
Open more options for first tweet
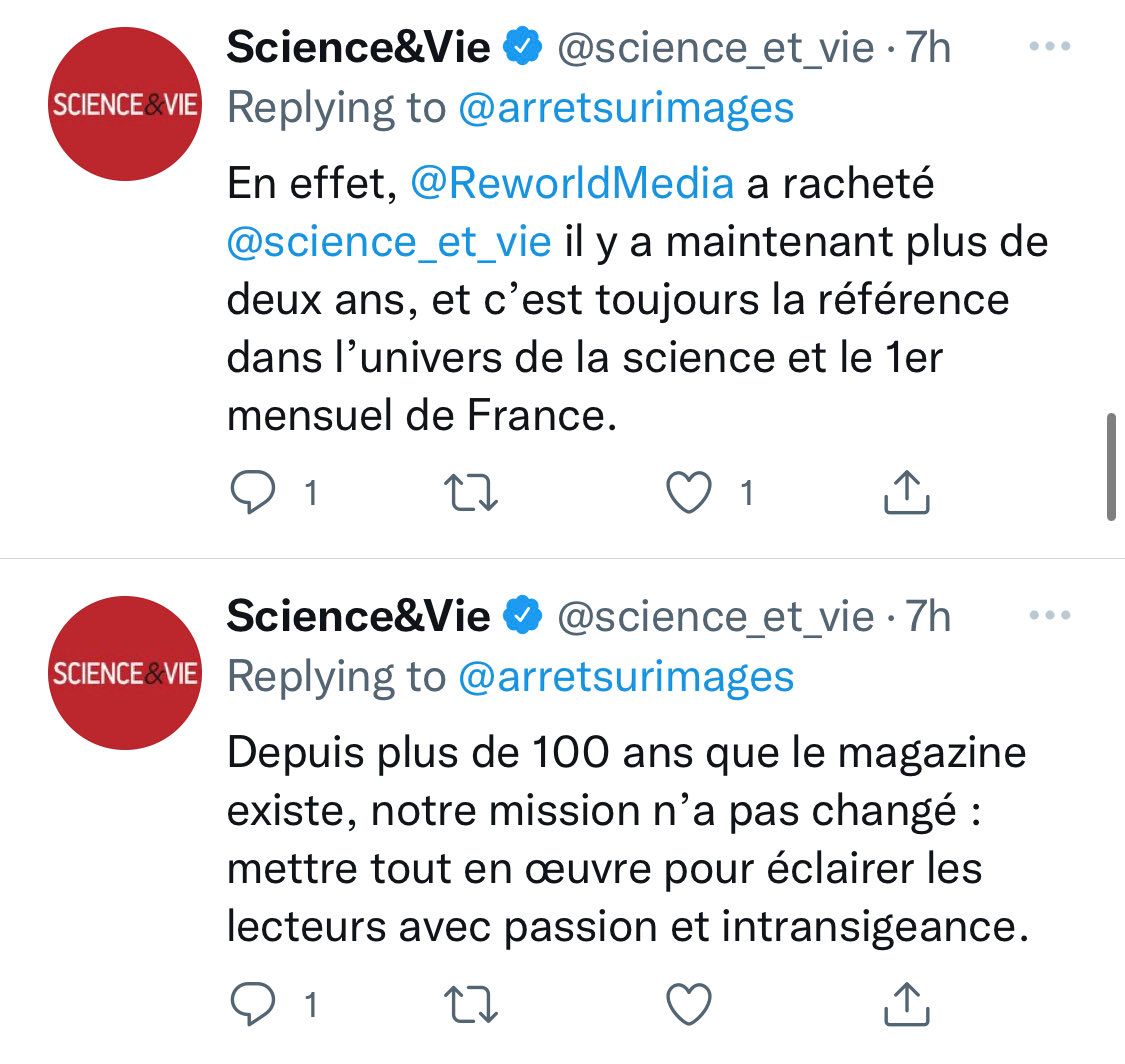[x=1049, y=47]
